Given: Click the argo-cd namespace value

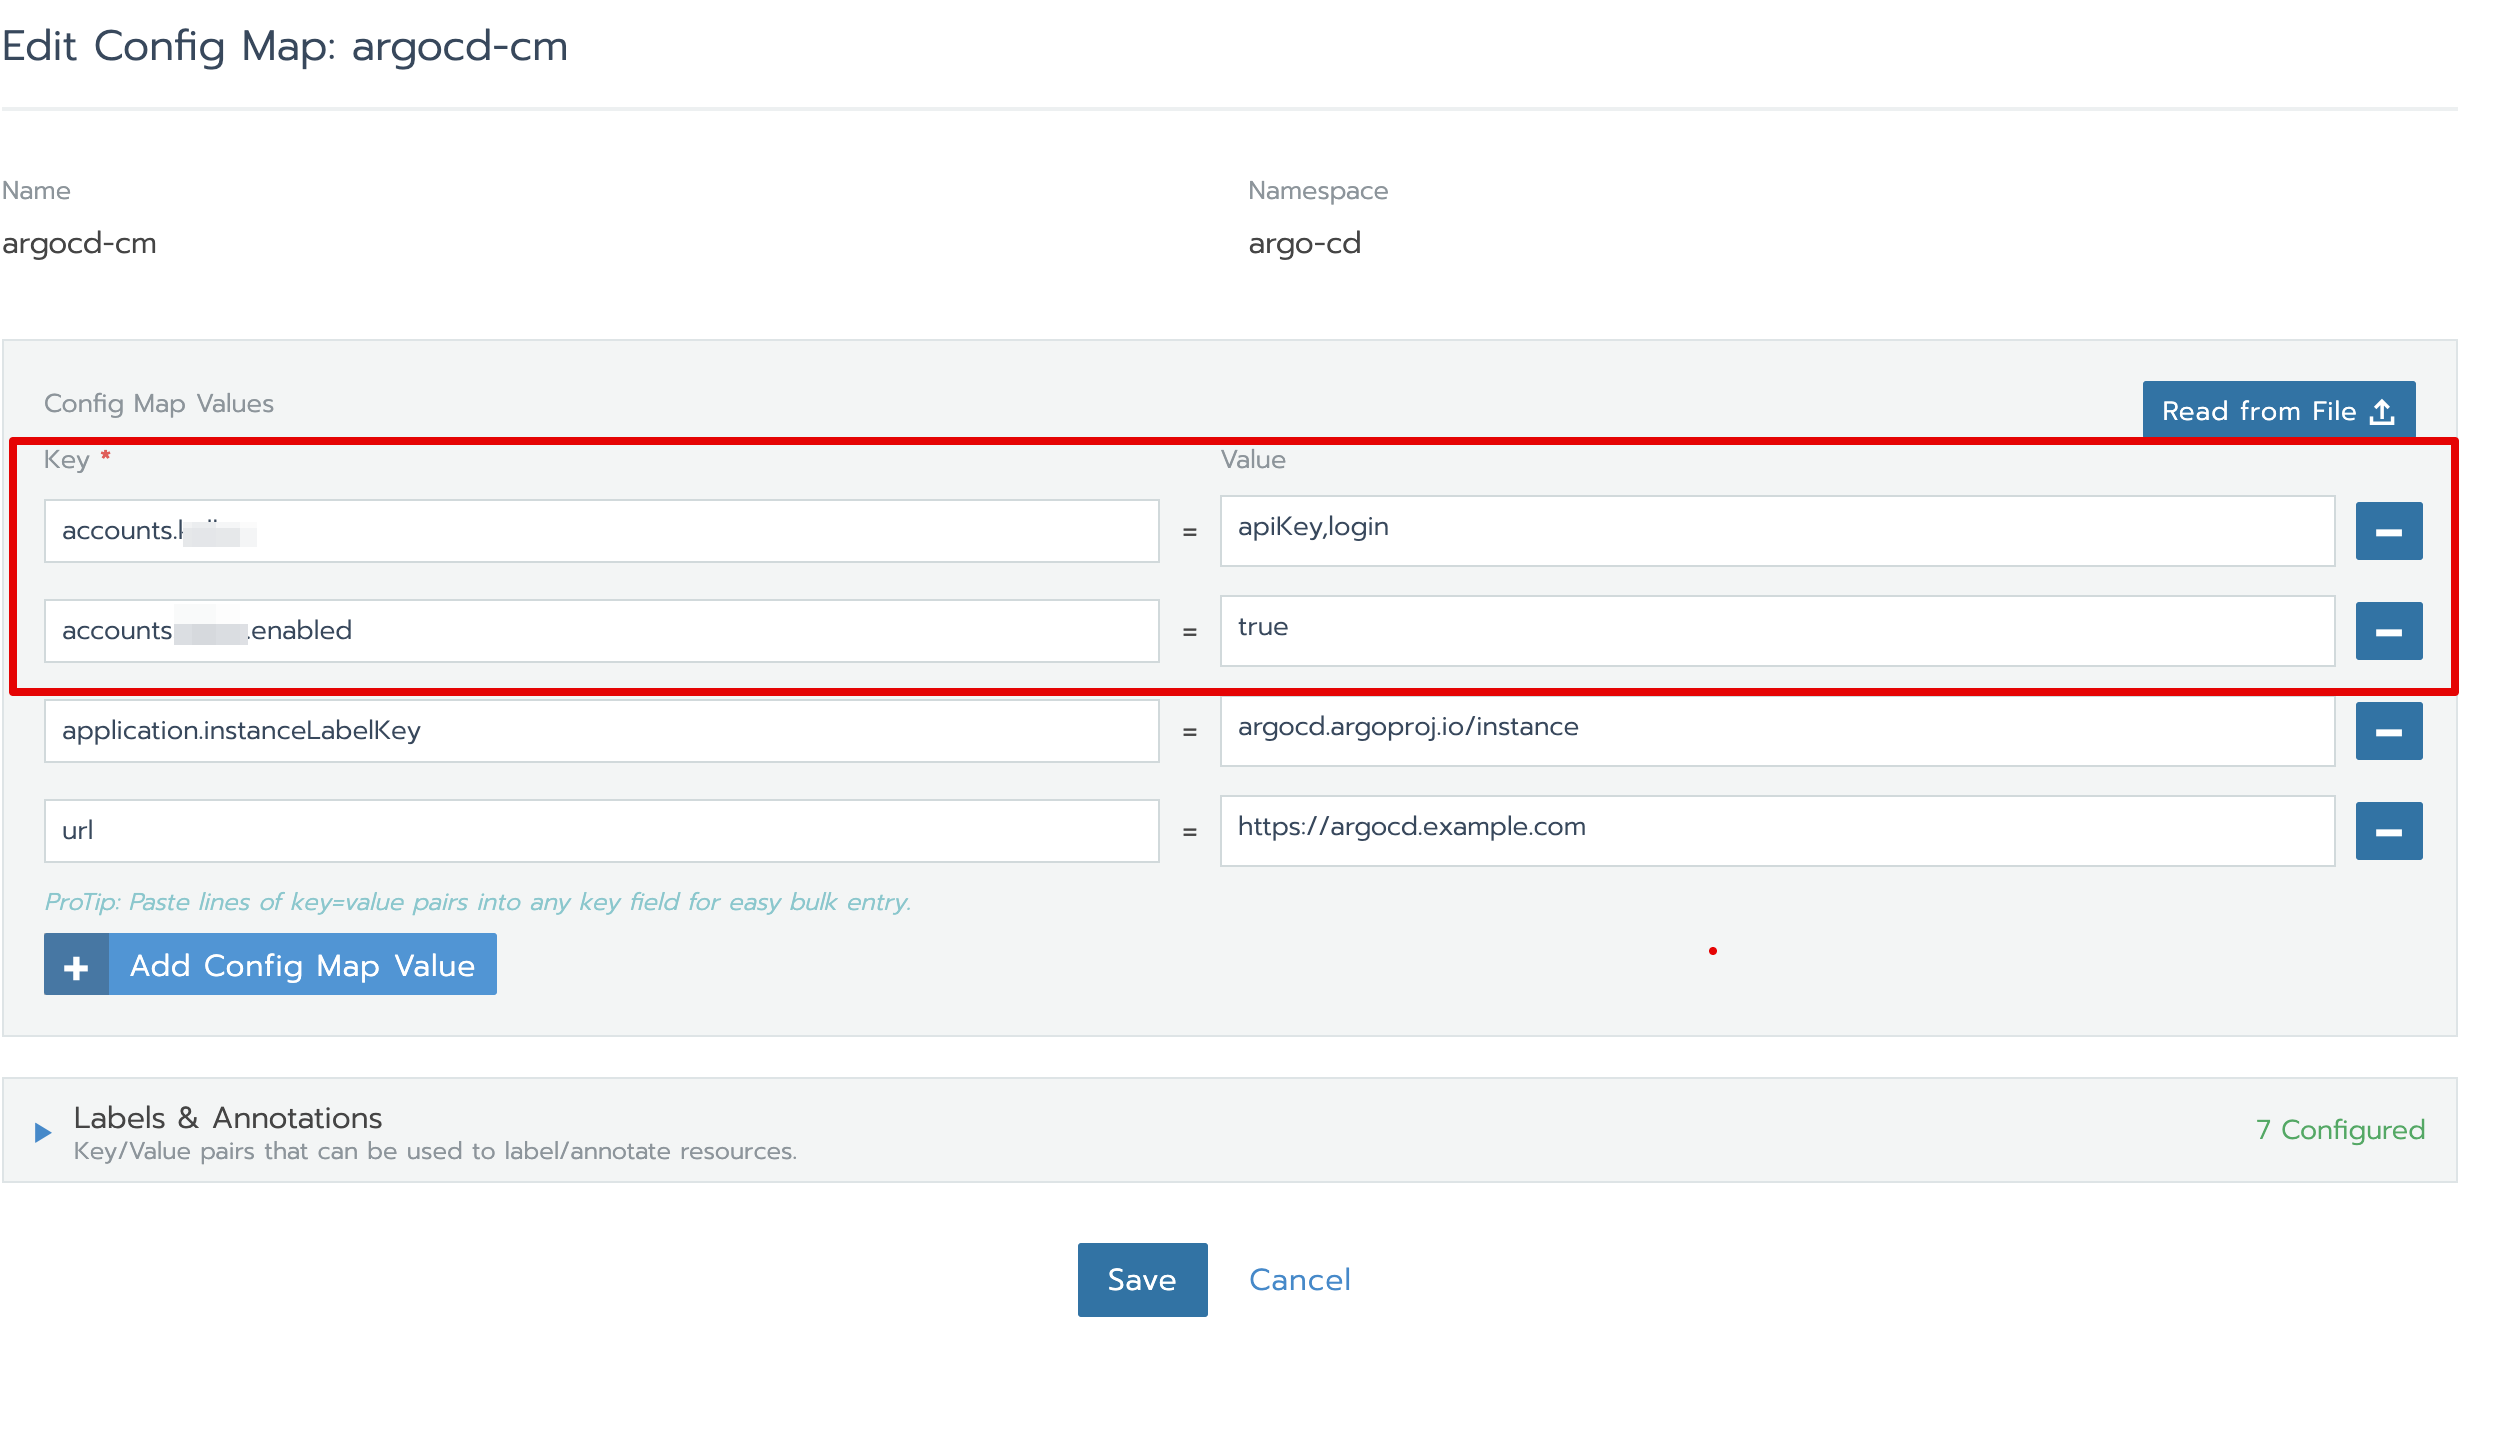Looking at the screenshot, I should point(1304,243).
